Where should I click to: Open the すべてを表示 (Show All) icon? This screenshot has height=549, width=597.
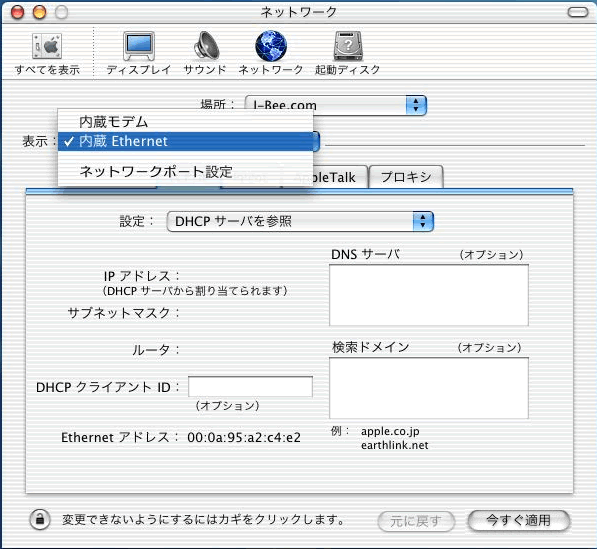(x=47, y=53)
